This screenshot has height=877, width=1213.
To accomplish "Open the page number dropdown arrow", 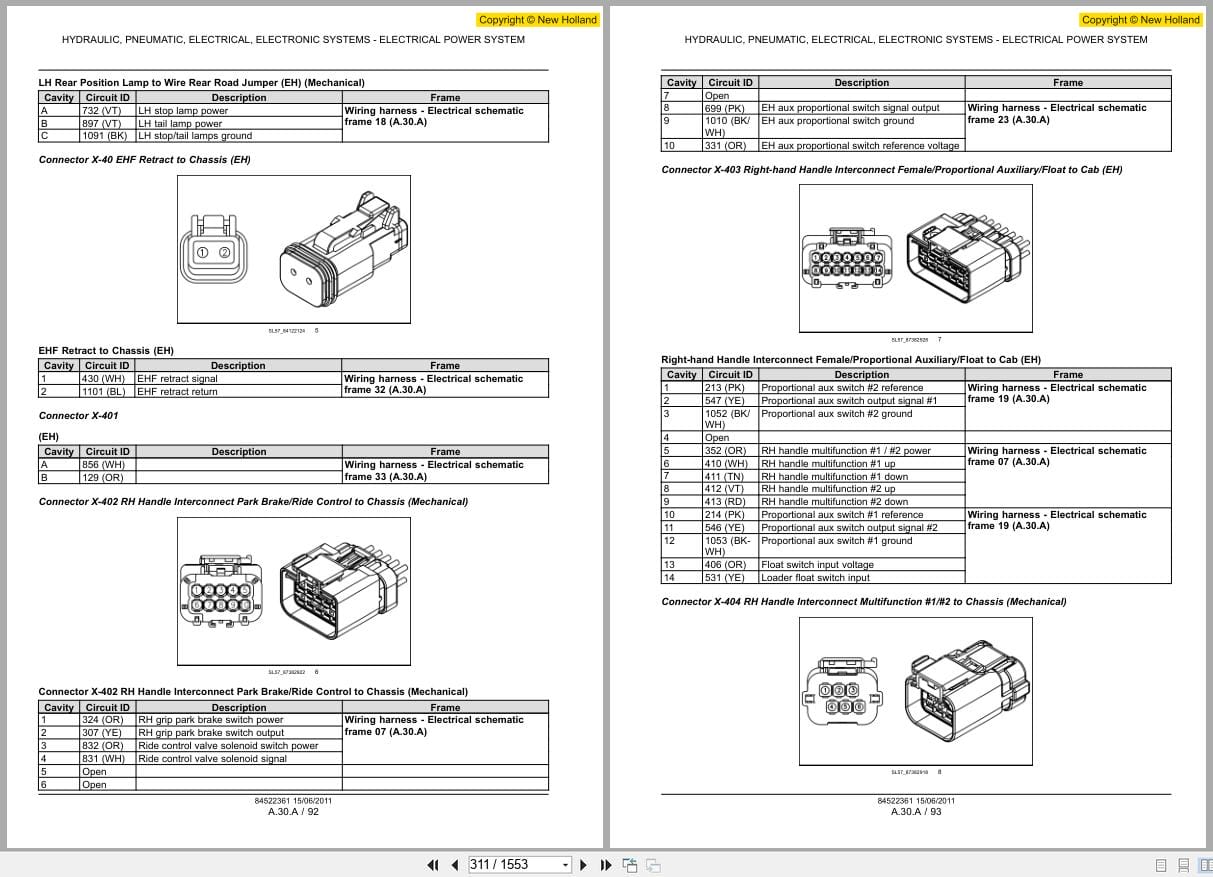I will [x=565, y=865].
